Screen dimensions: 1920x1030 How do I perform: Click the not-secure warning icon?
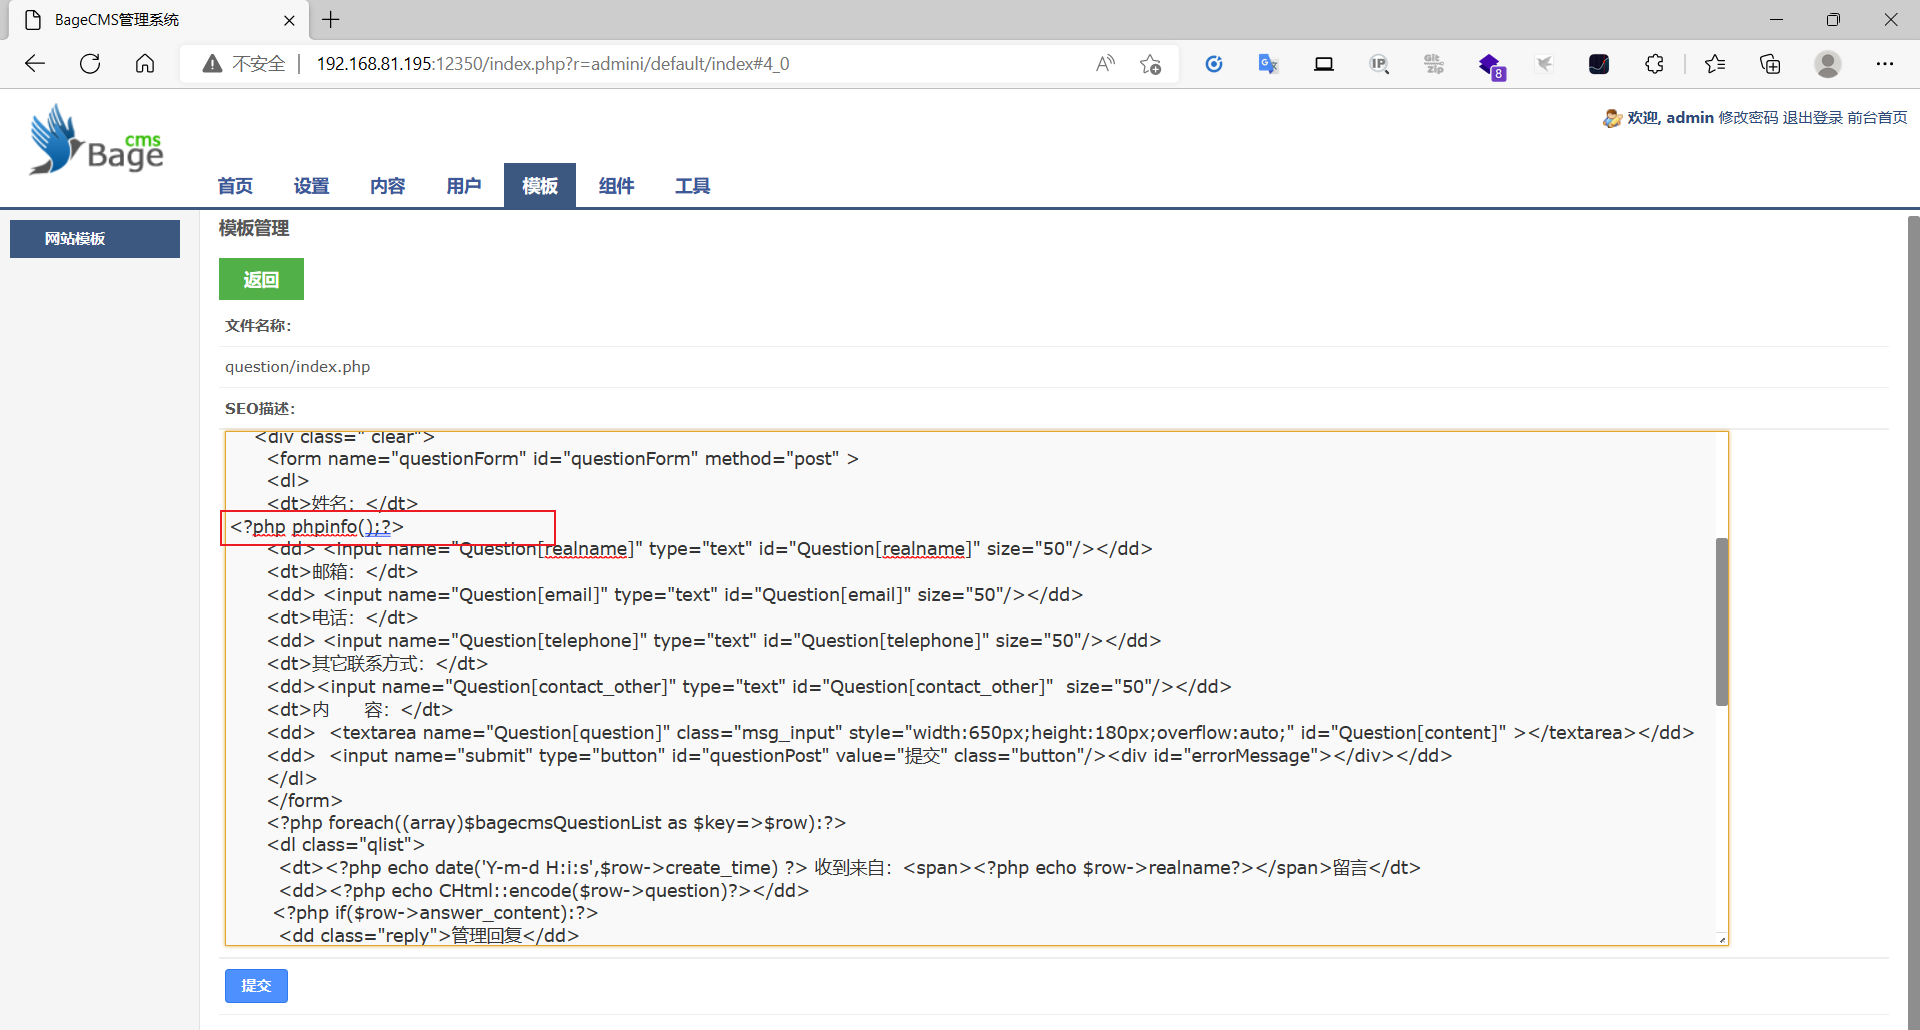tap(212, 64)
